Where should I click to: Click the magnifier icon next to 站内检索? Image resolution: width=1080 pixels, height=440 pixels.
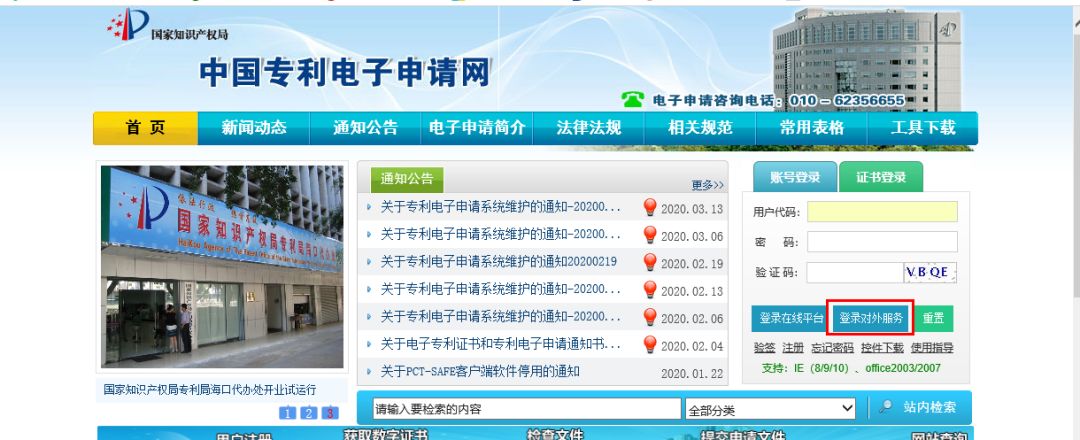(x=886, y=407)
